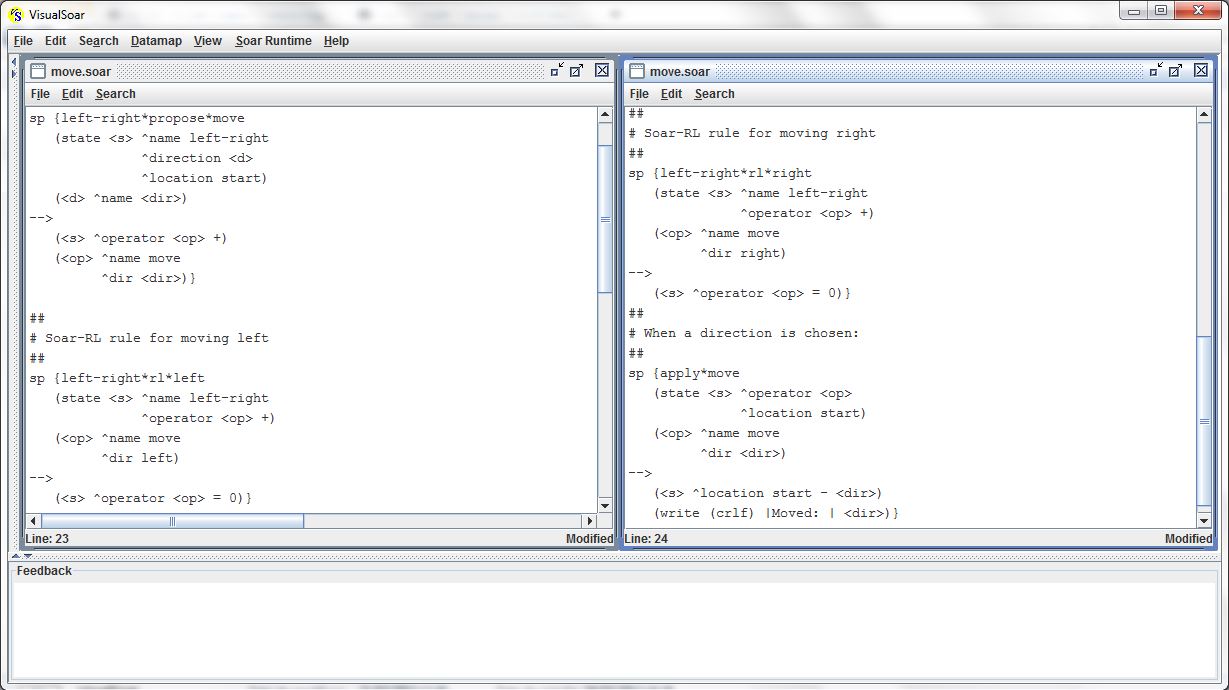Iconify the right move.soar editor window
Viewport: 1229px width, 690px height.
coord(1156,70)
